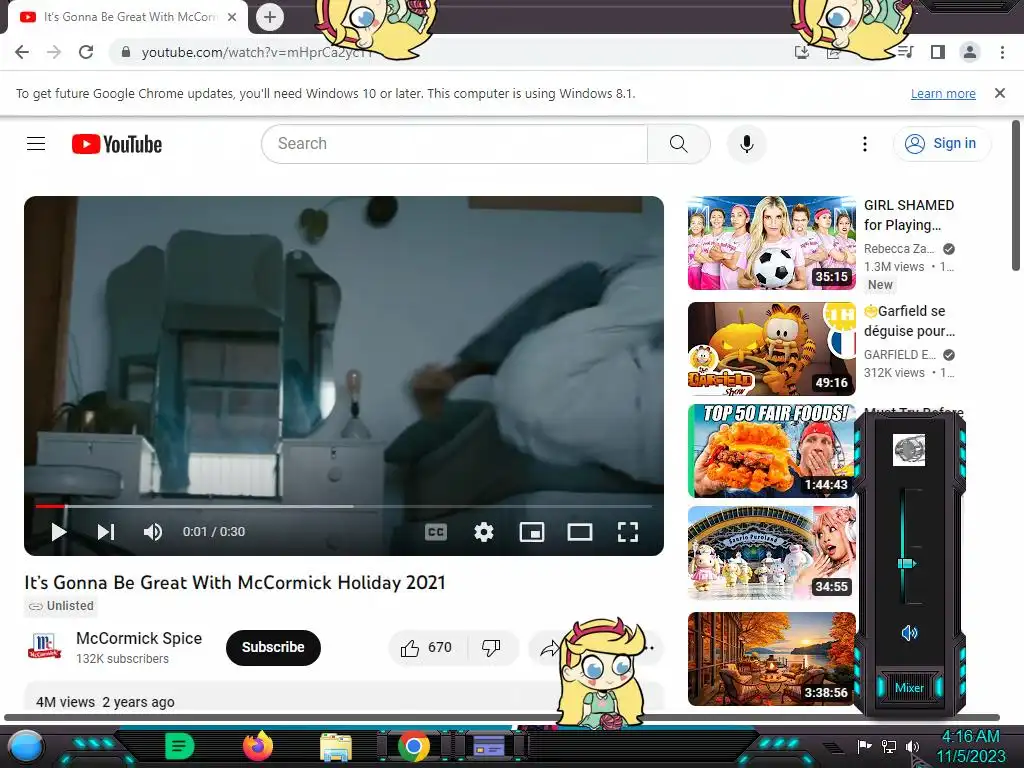Open video player settings gear
1024x768 pixels.
484,532
